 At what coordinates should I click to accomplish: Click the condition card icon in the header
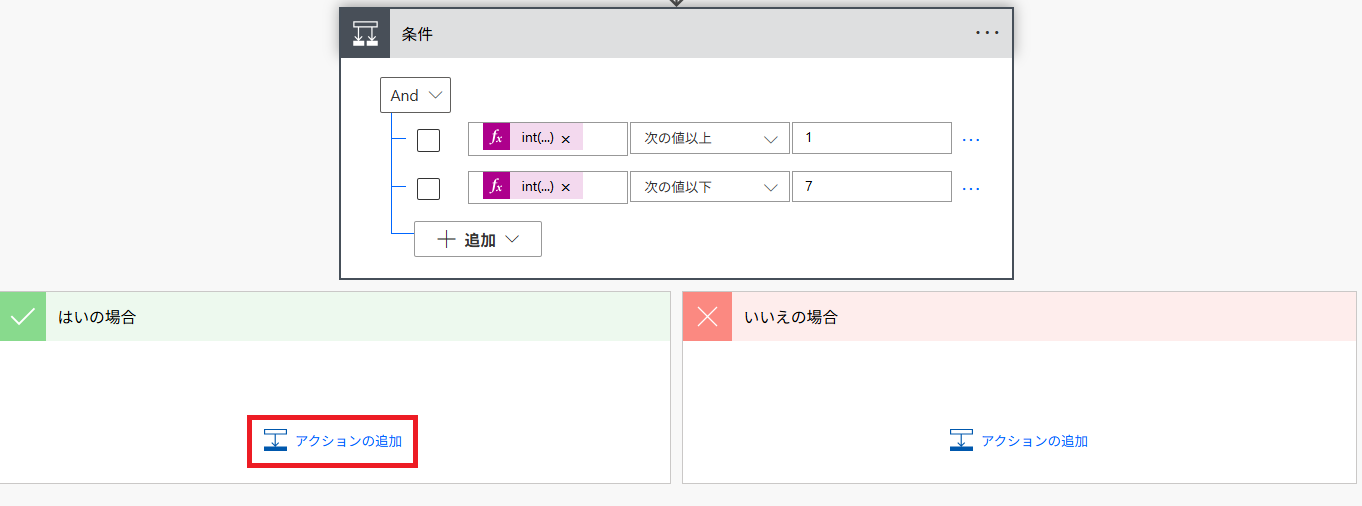coord(365,33)
